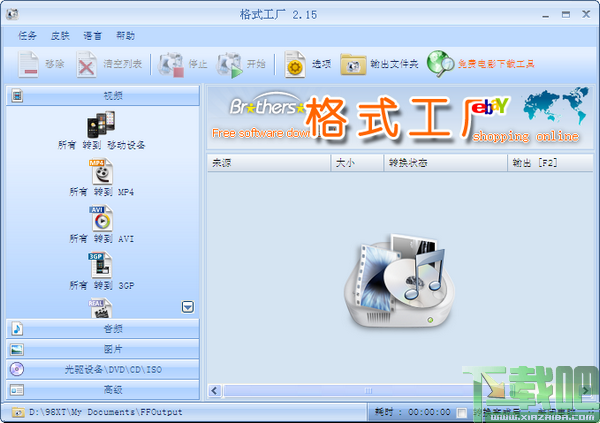Screen dimensions: 600x423
Task: Click the Convert State (转换状态) column header
Action: tap(445, 163)
